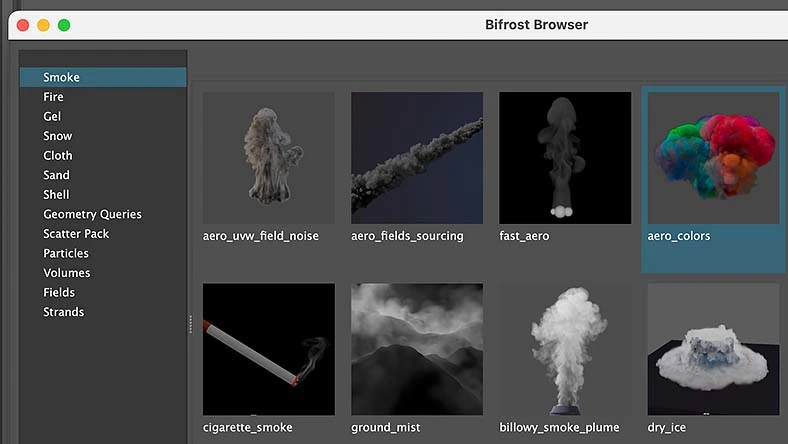Select the Fire category

pyautogui.click(x=103, y=97)
